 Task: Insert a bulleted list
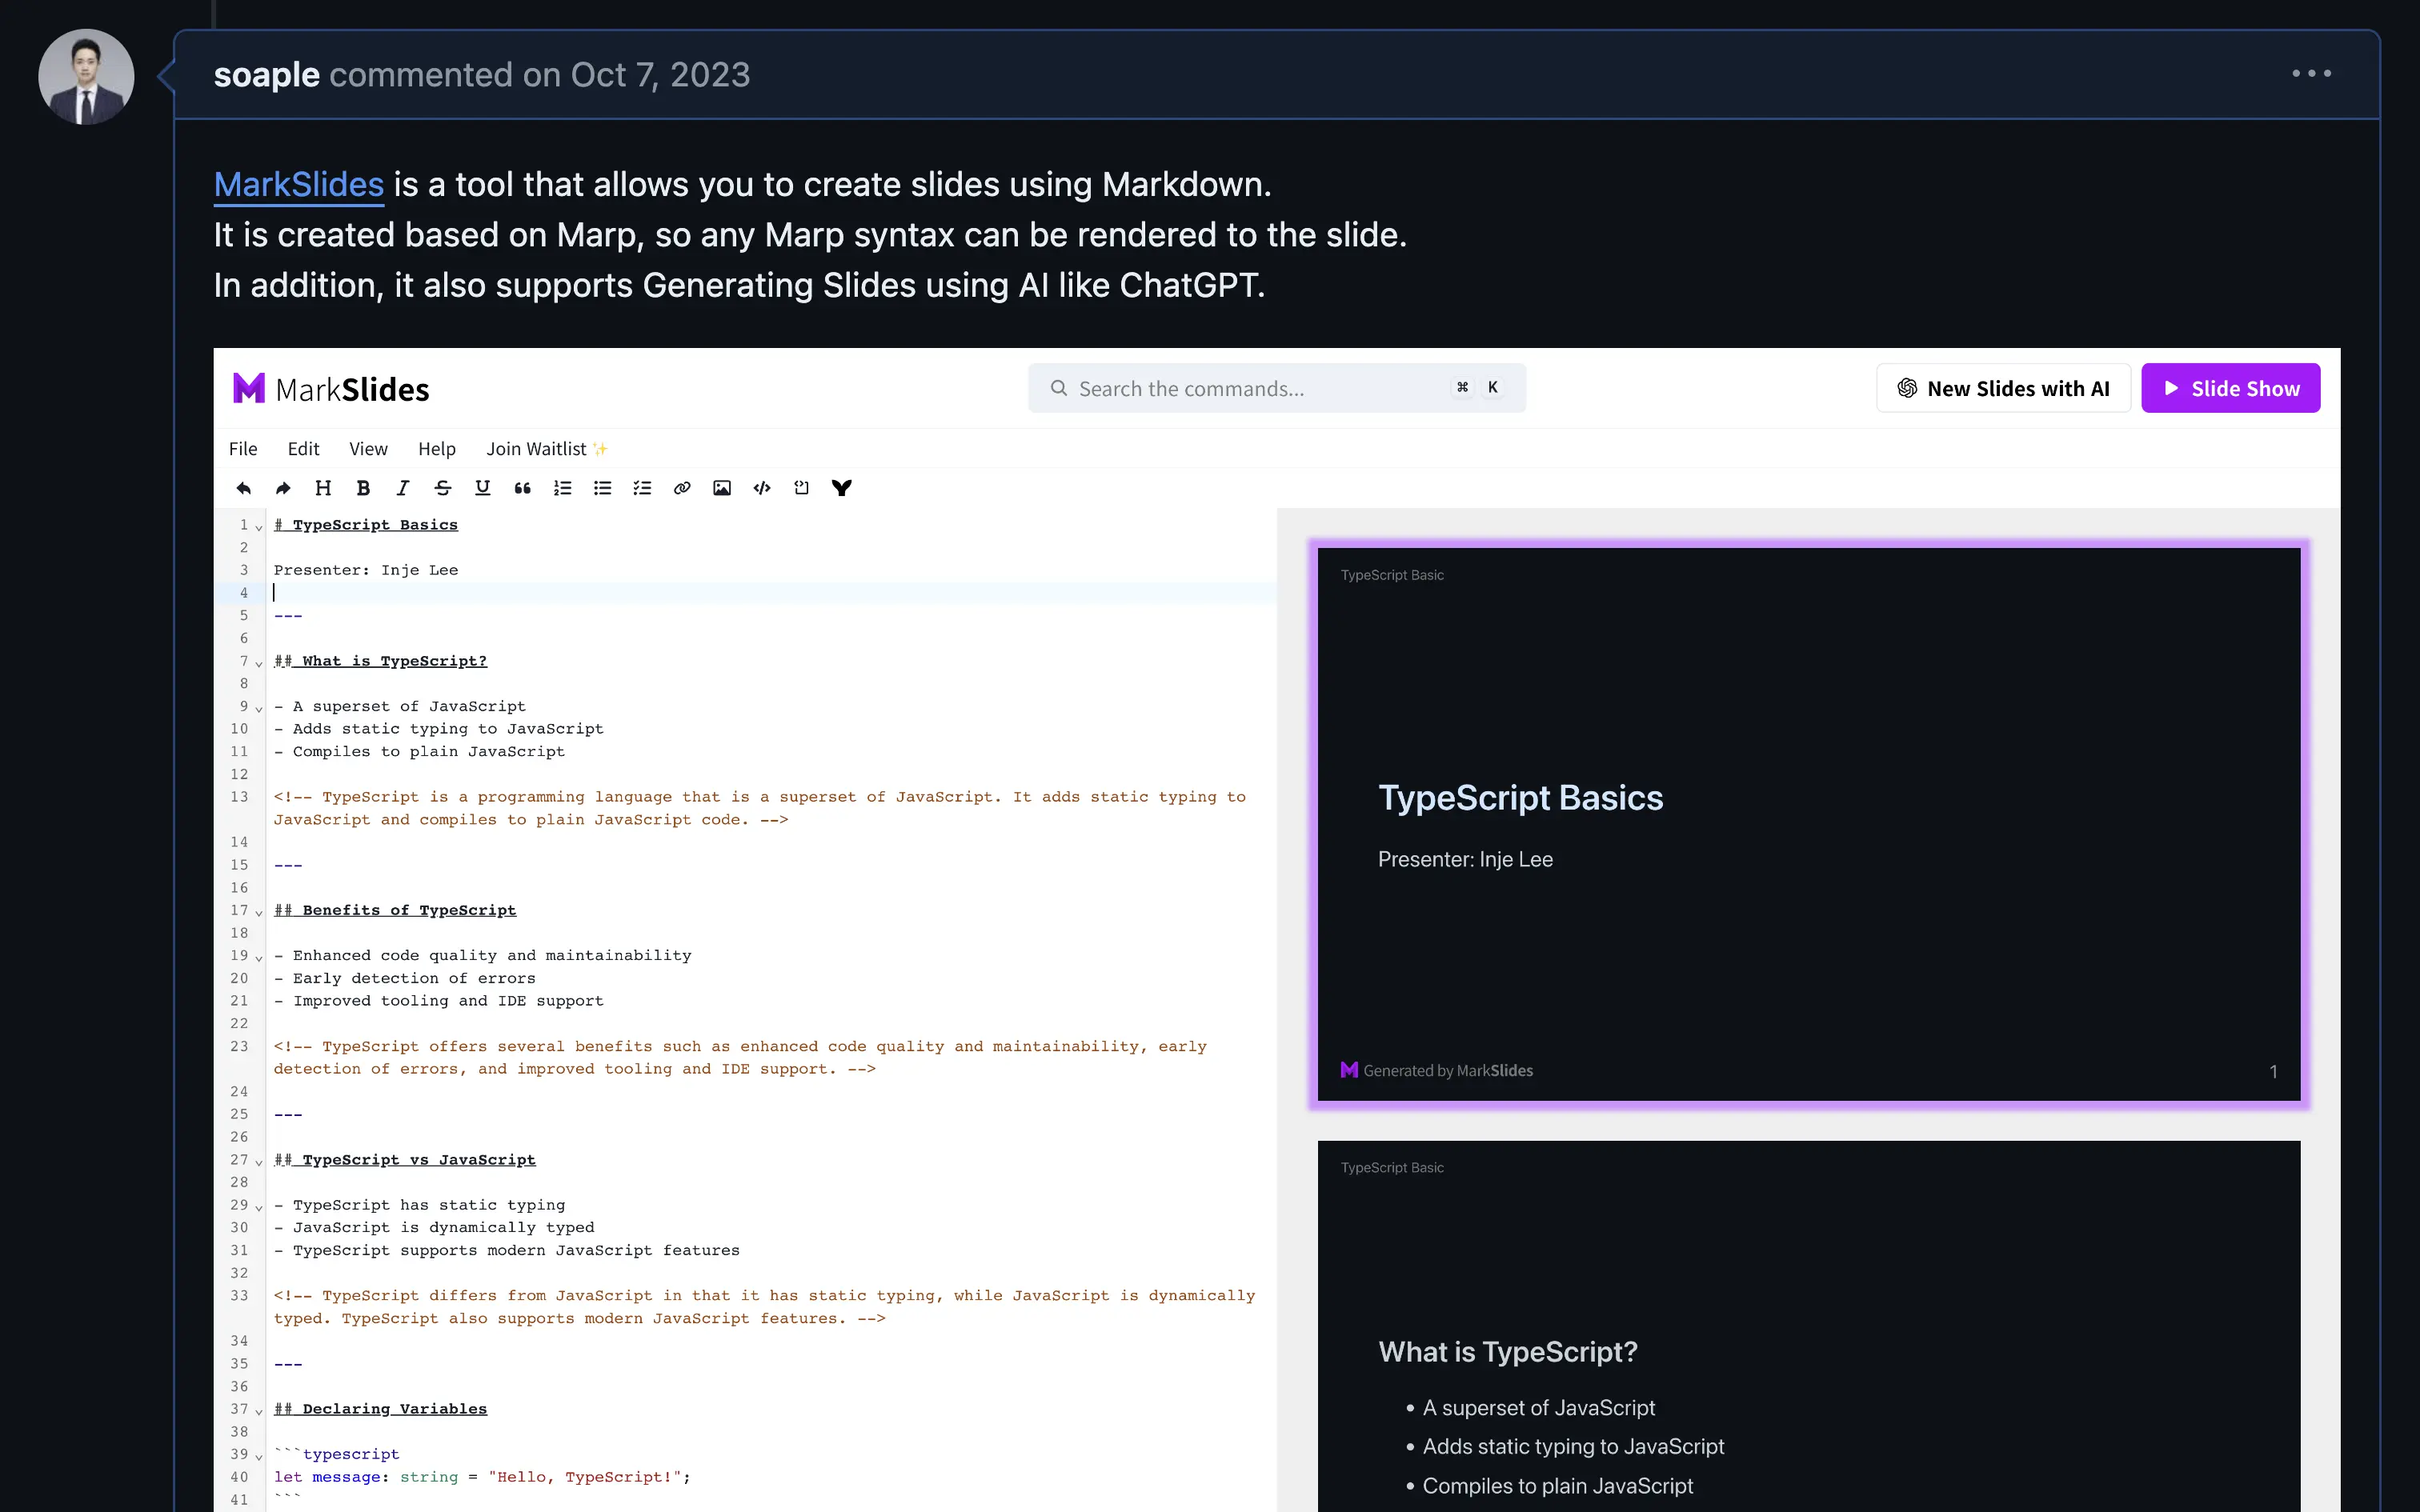[602, 488]
